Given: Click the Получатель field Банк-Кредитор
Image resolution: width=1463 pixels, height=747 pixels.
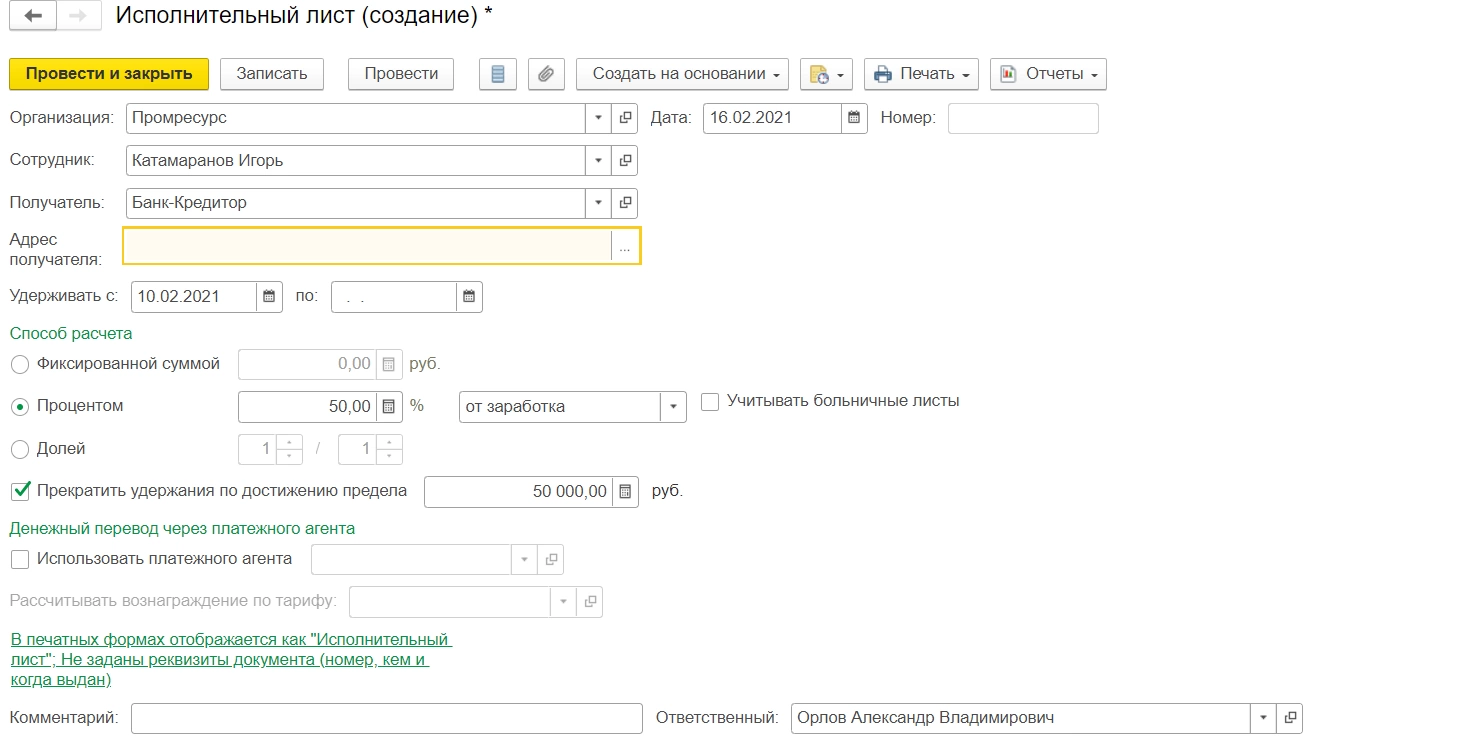Looking at the screenshot, I should [356, 203].
